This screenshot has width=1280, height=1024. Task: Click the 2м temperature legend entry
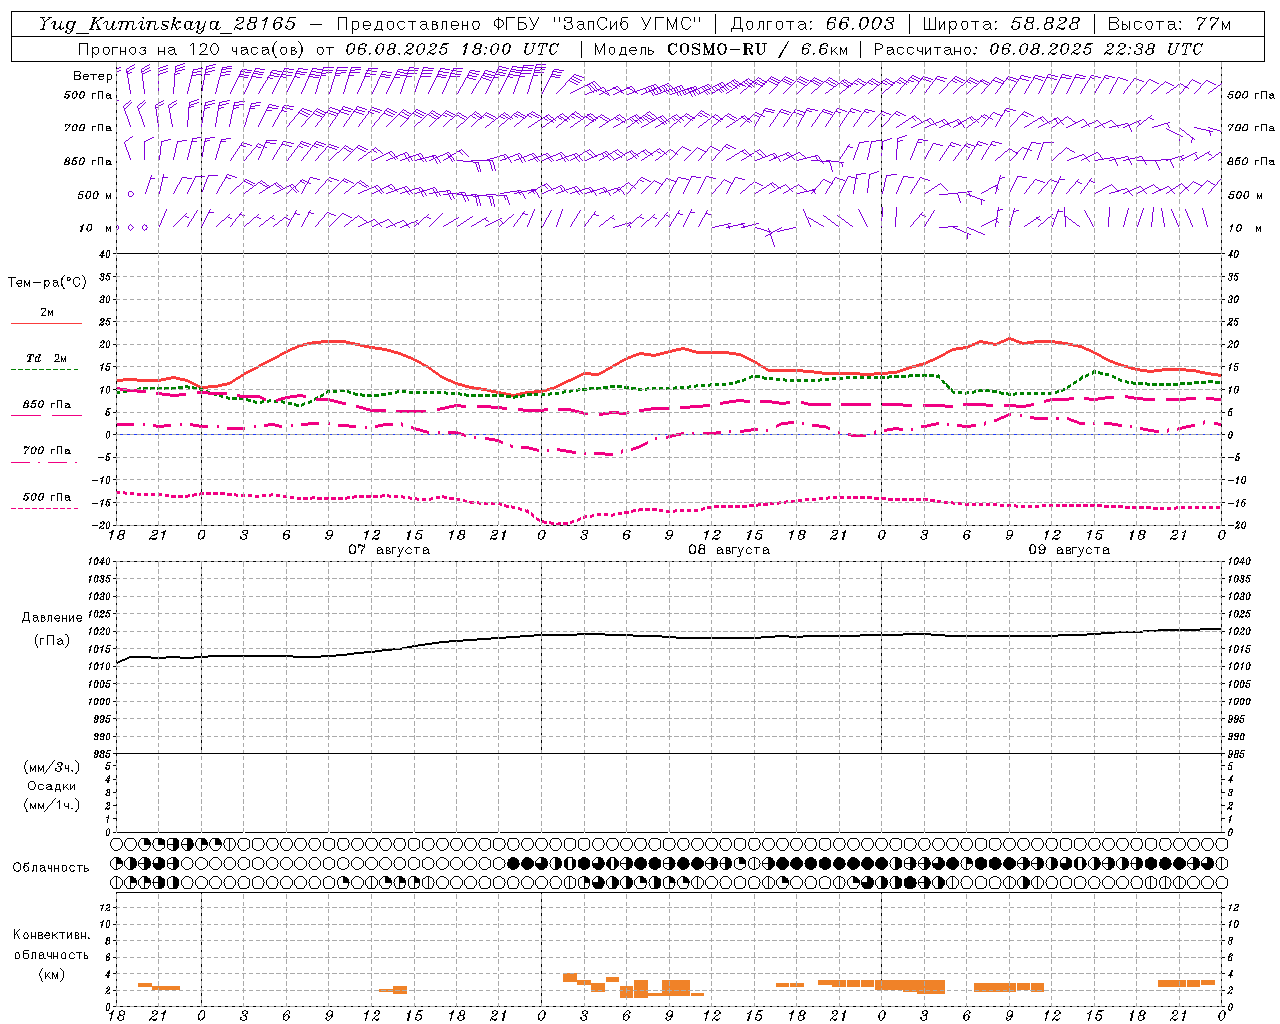pos(47,313)
